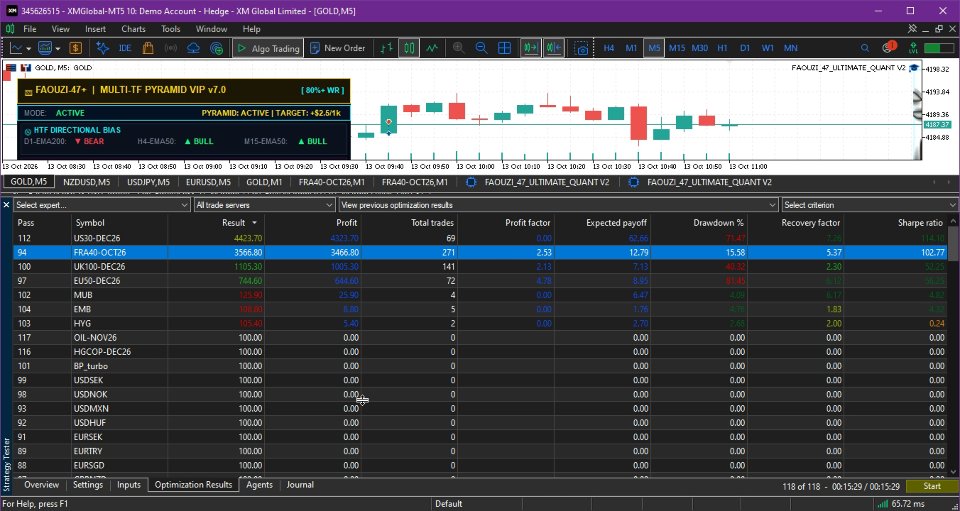Select the W1 timeframe button
960x511 pixels.
point(768,48)
